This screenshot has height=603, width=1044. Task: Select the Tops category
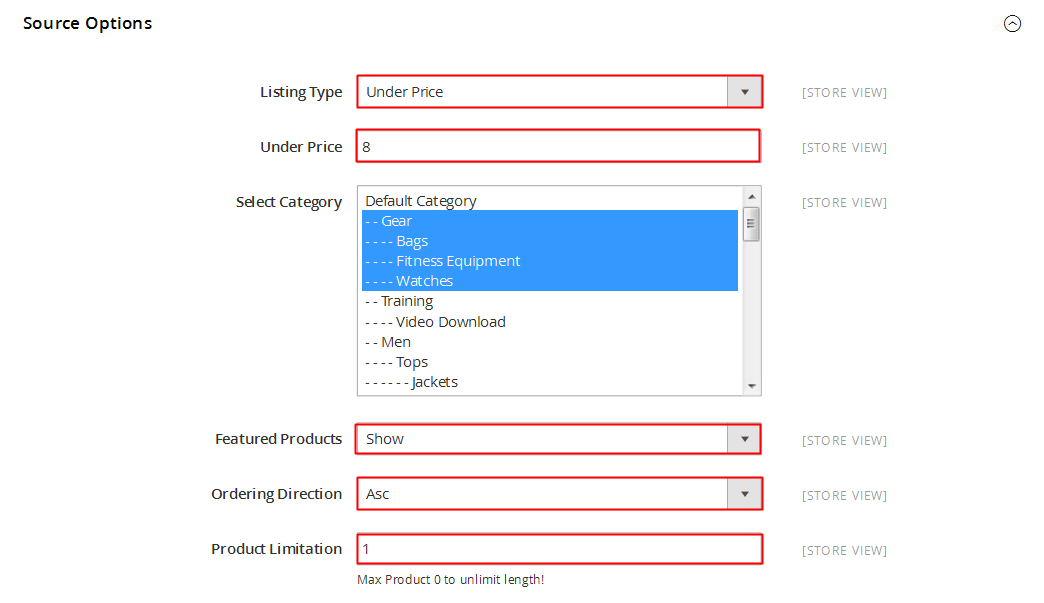click(x=550, y=362)
